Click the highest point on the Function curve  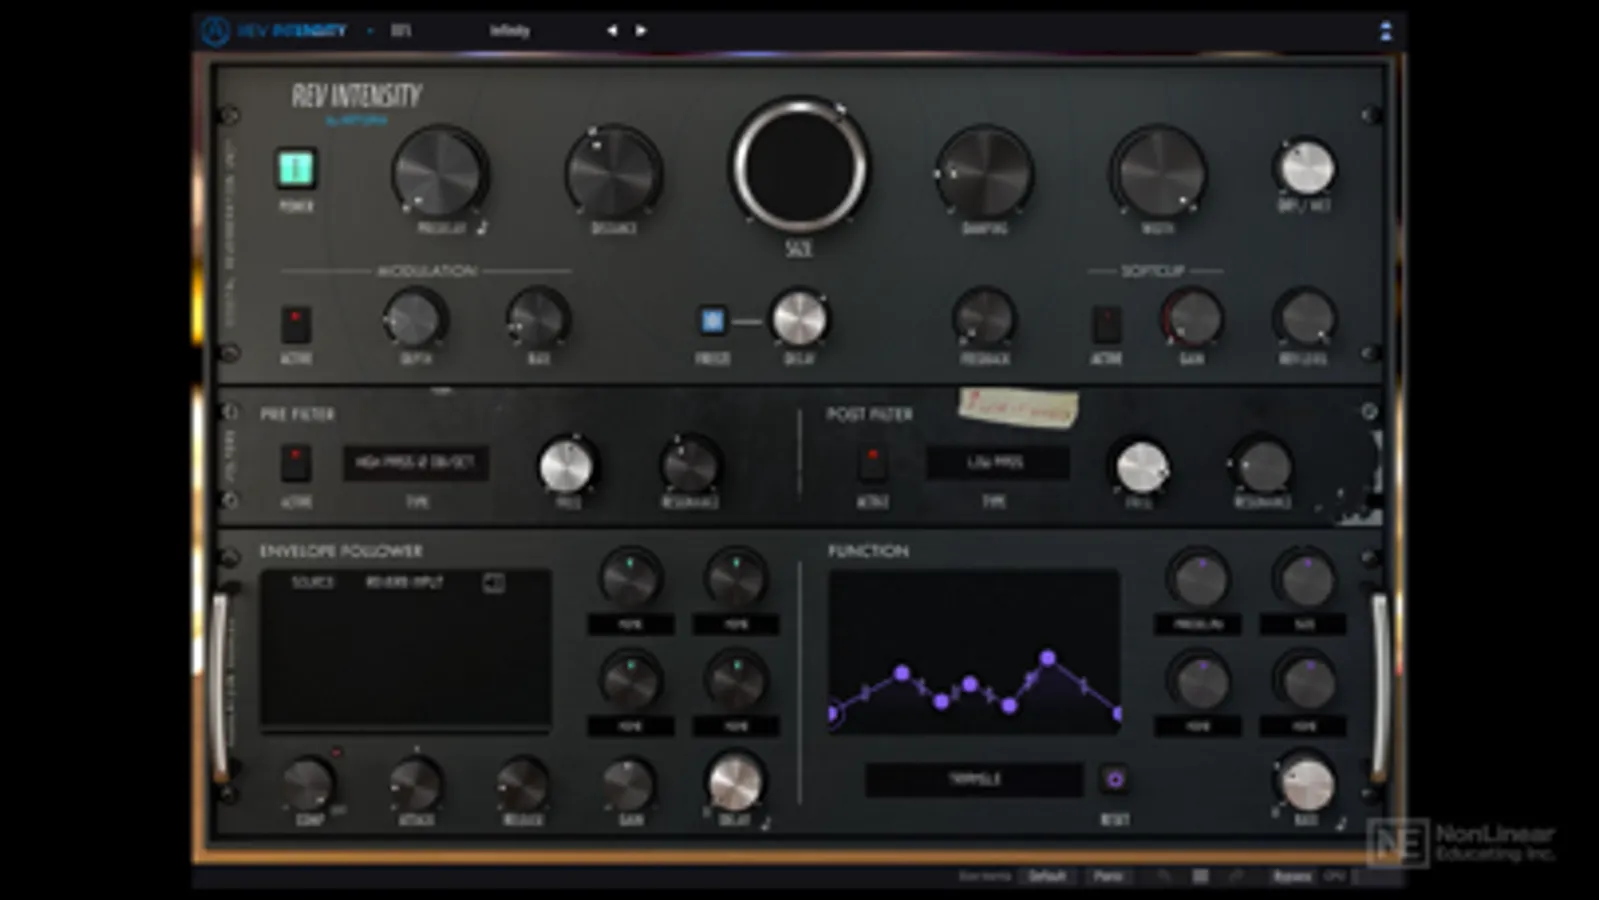tap(1047, 658)
